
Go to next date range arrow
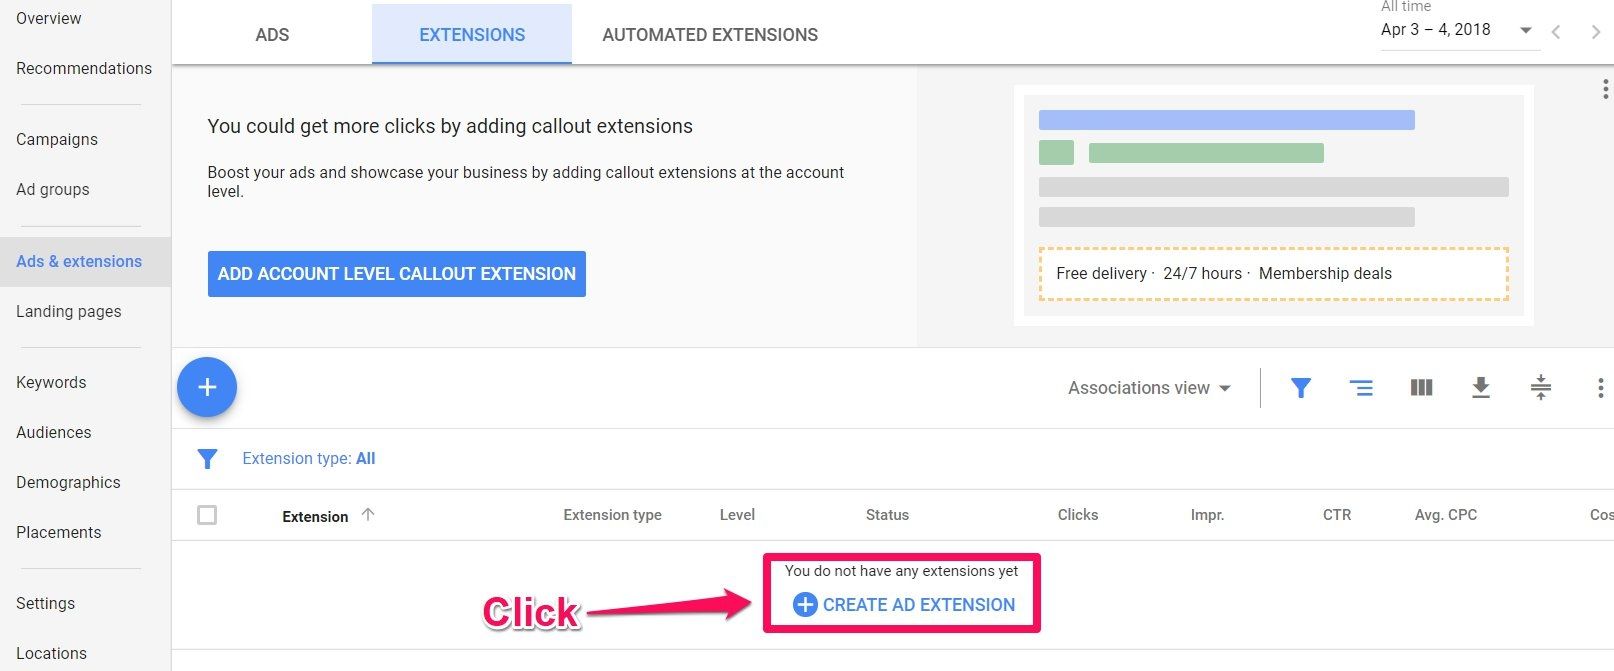pos(1595,32)
